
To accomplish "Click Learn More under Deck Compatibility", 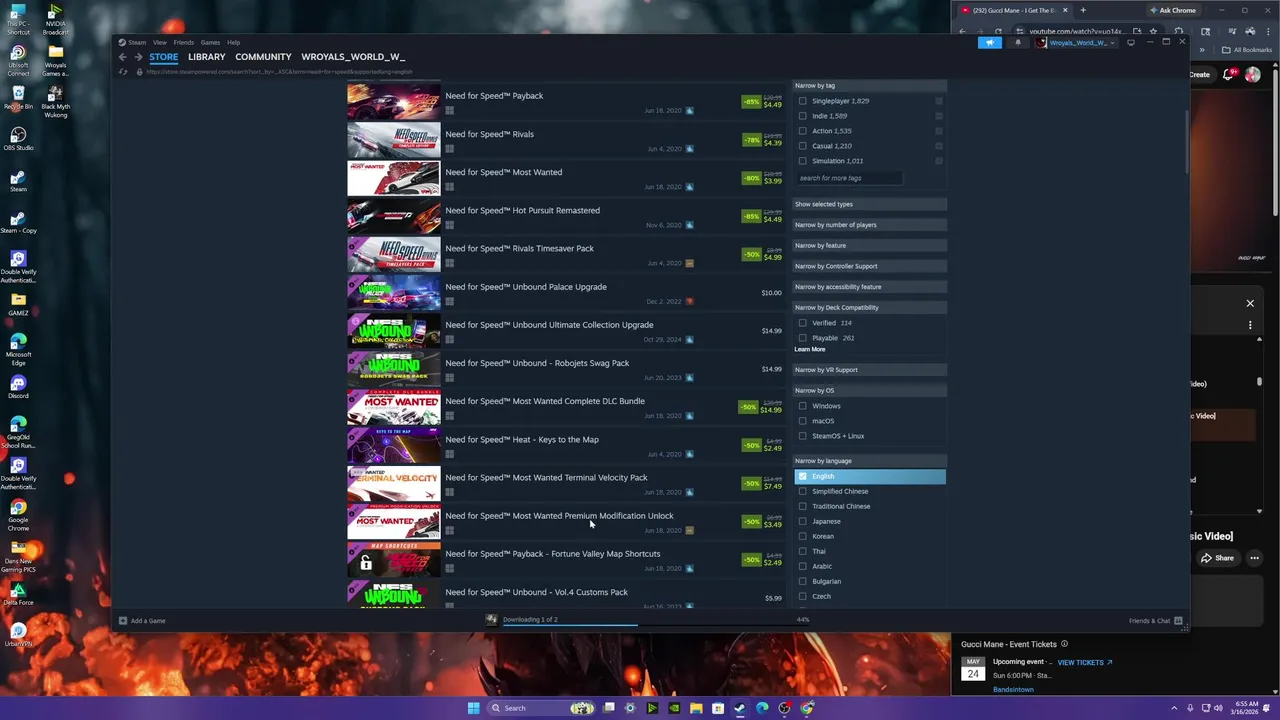I will tap(810, 349).
